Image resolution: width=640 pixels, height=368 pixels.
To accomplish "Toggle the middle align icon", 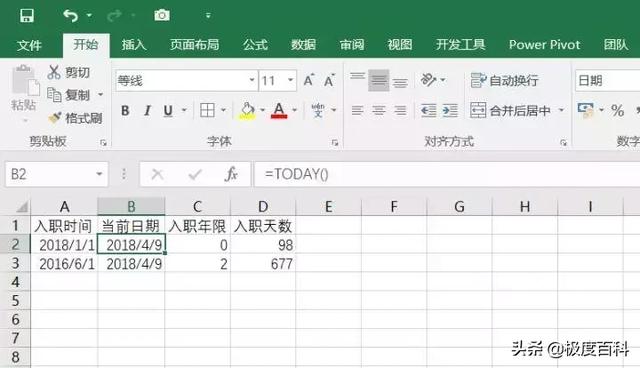I will click(x=379, y=80).
